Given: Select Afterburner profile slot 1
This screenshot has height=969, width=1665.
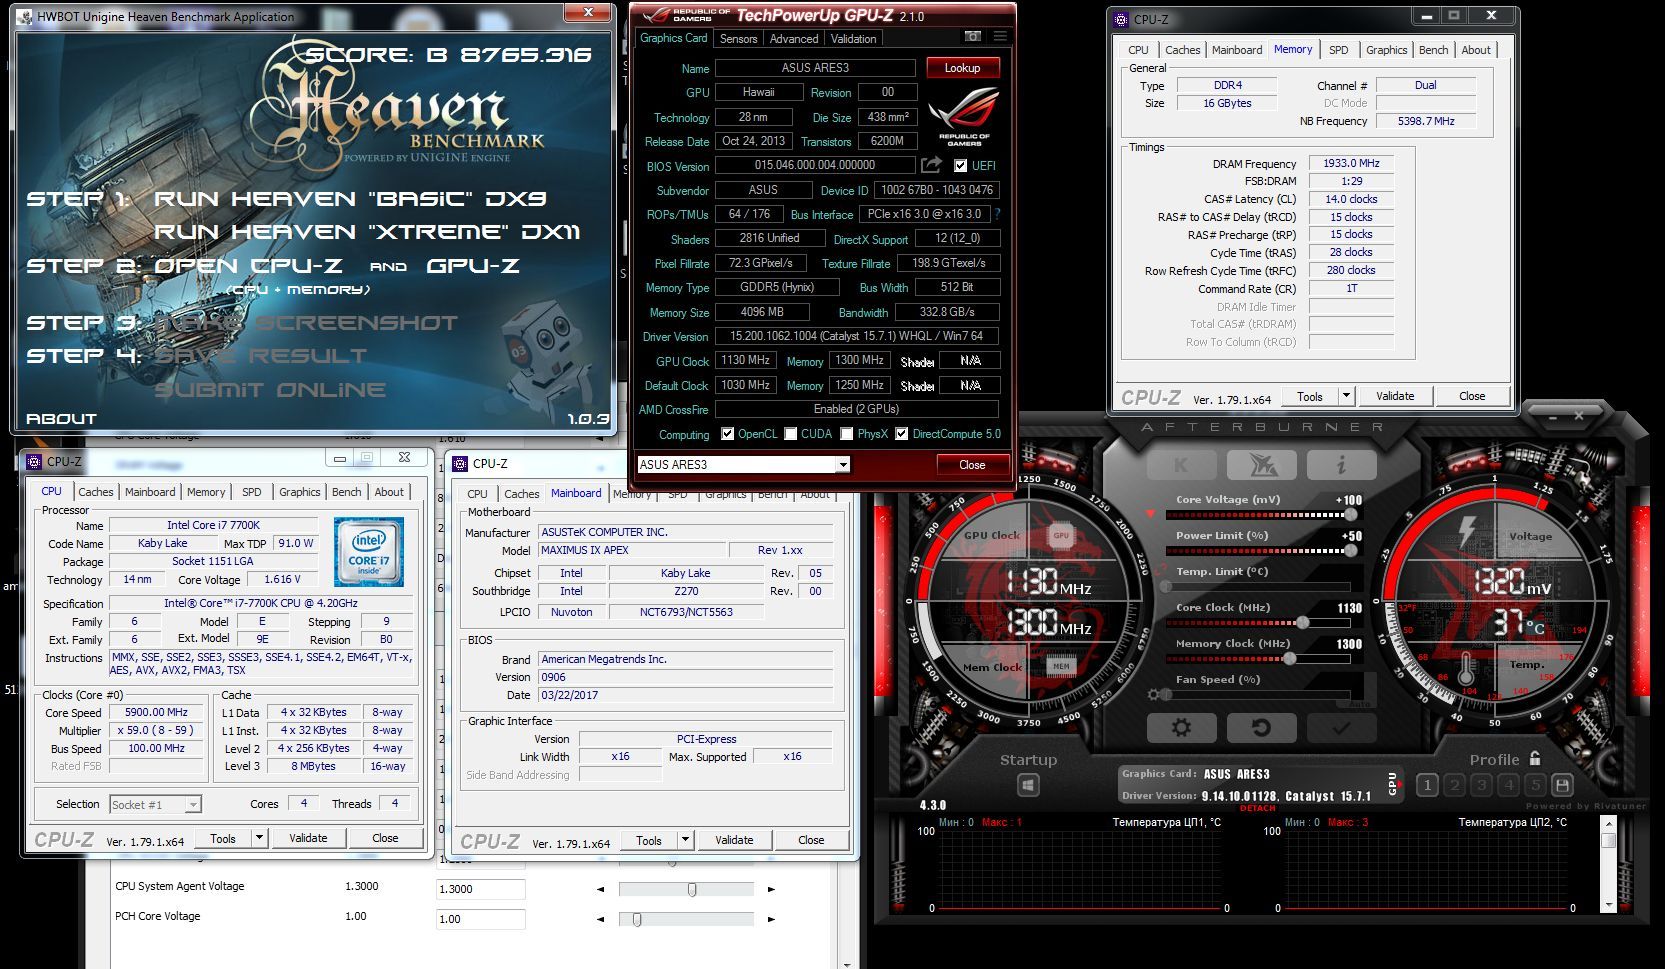Looking at the screenshot, I should pos(1427,785).
